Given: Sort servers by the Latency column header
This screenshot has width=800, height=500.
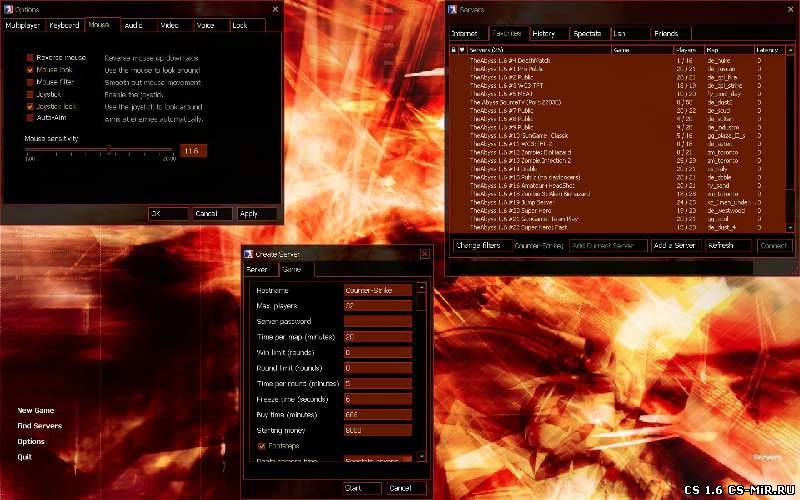Looking at the screenshot, I should click(769, 50).
